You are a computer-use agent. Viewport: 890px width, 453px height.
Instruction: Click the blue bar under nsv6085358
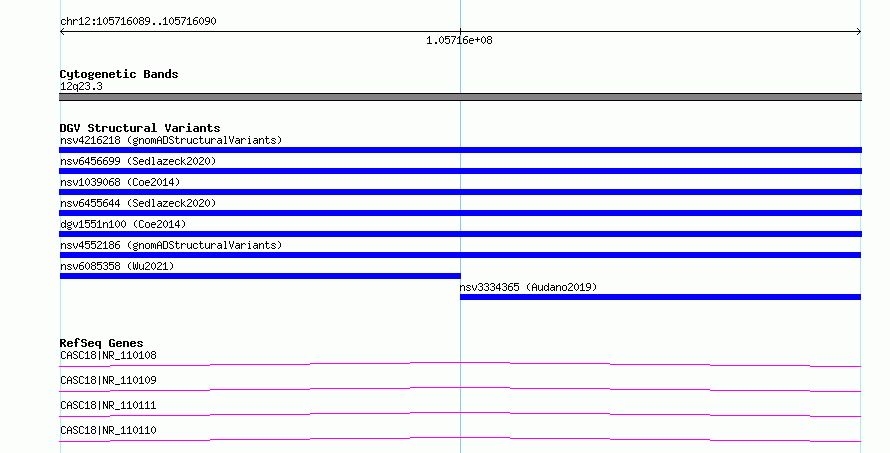[x=260, y=276]
